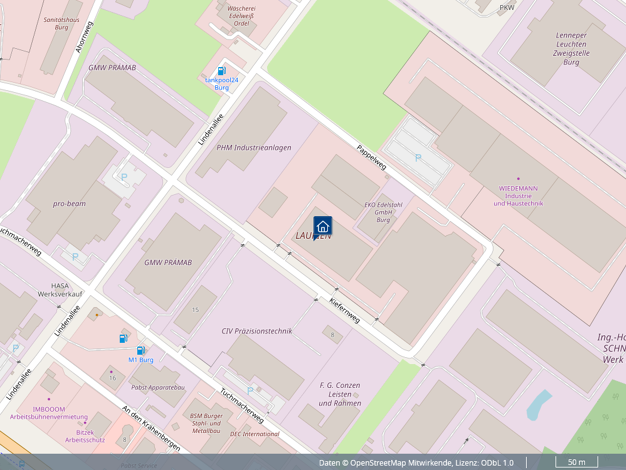Click the parking symbol beside pro-beam

pyautogui.click(x=124, y=177)
